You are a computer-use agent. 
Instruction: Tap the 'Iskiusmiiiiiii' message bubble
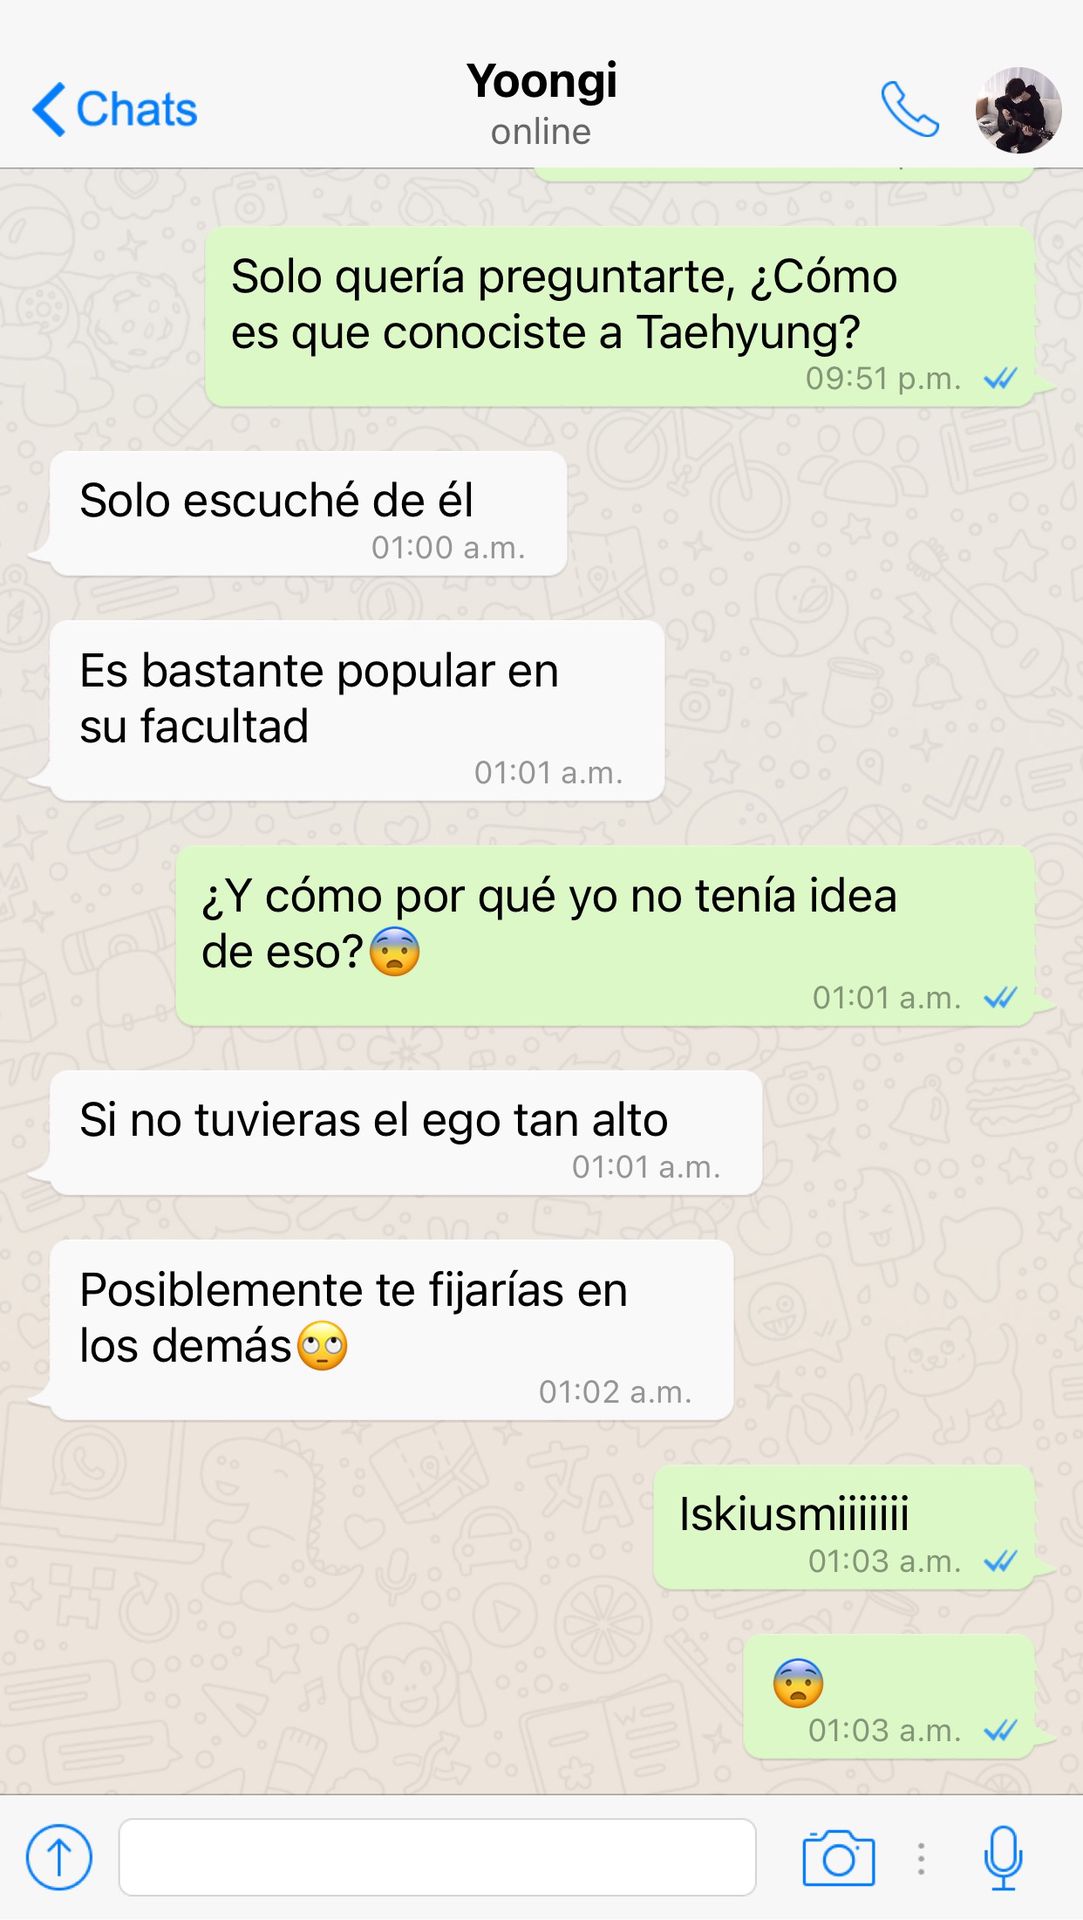click(844, 1527)
